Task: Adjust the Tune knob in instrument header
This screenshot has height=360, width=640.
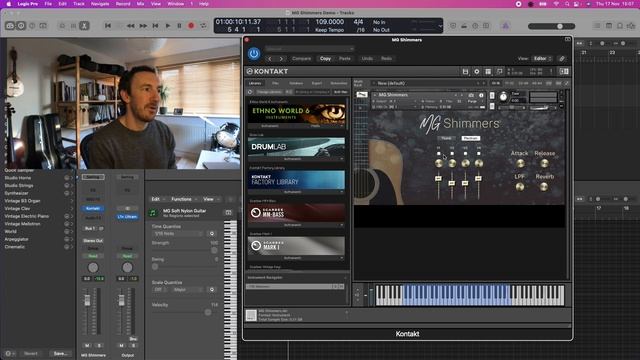Action: (503, 97)
